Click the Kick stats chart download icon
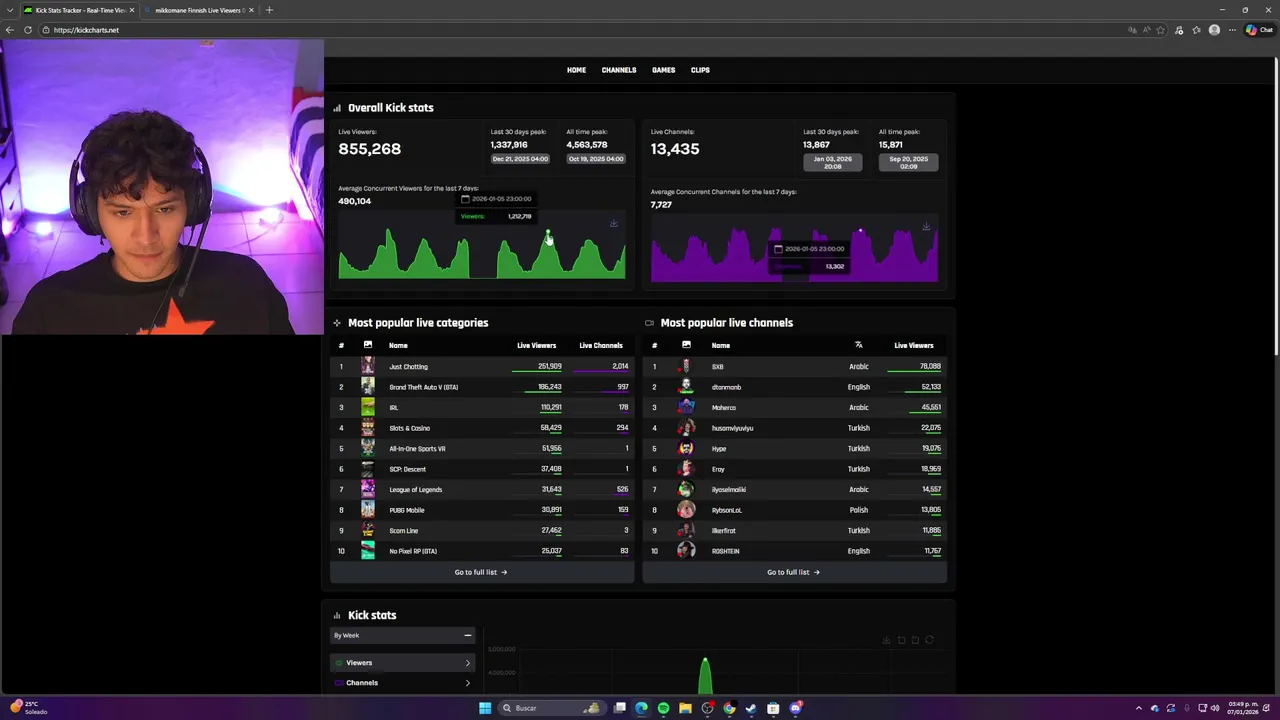This screenshot has width=1280, height=720. coord(886,640)
